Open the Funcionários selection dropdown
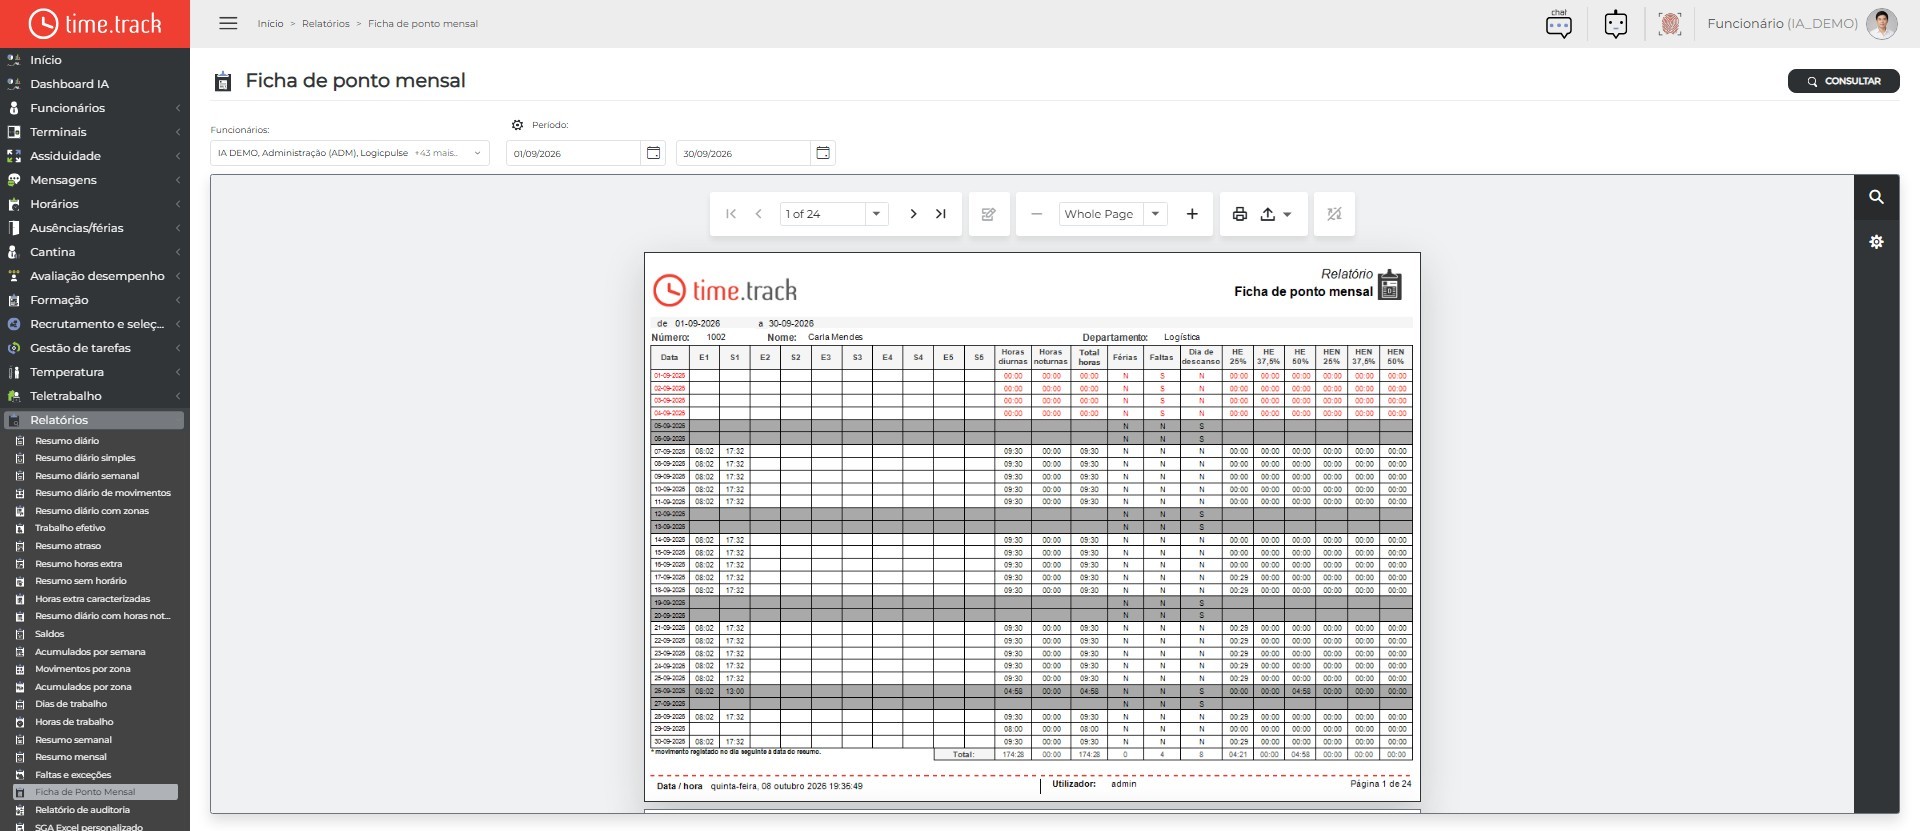Viewport: 1920px width, 831px height. pyautogui.click(x=350, y=153)
